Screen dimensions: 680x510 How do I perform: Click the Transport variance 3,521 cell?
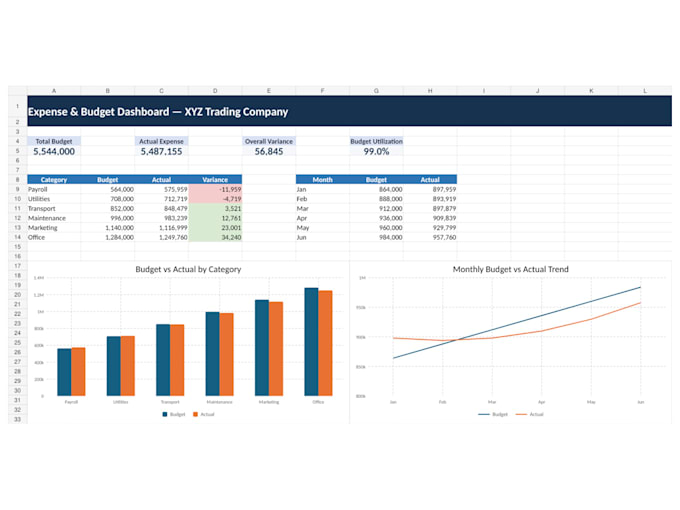215,209
